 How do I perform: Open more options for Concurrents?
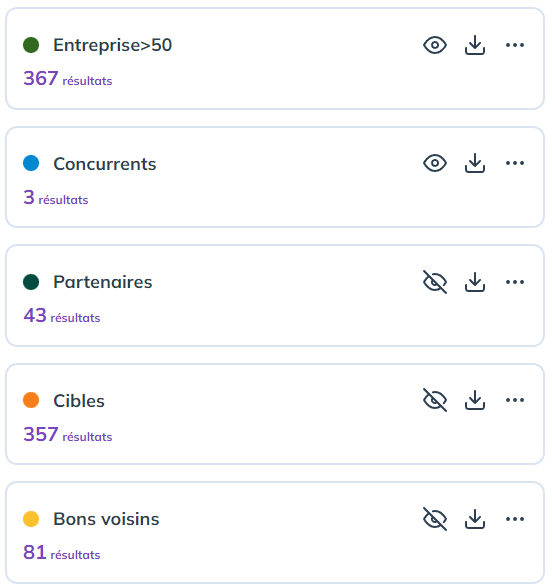[515, 163]
